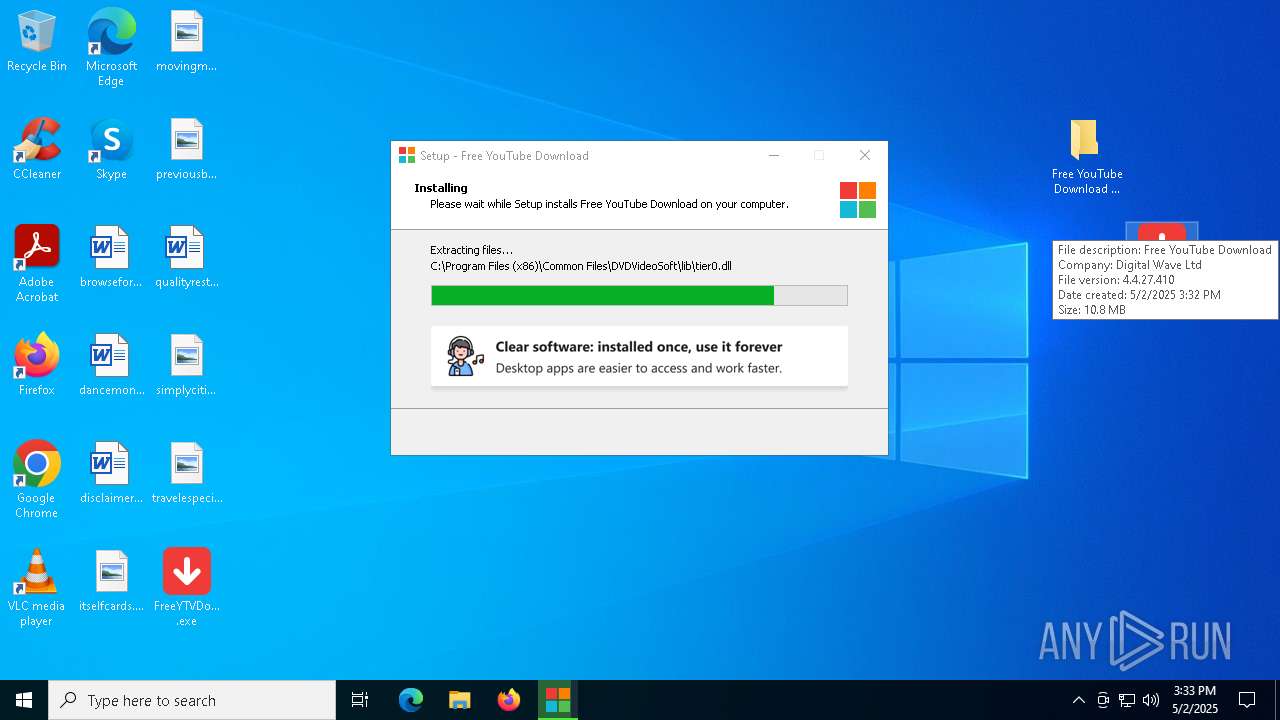Minimize the Setup window
The height and width of the screenshot is (720, 1280).
774,155
